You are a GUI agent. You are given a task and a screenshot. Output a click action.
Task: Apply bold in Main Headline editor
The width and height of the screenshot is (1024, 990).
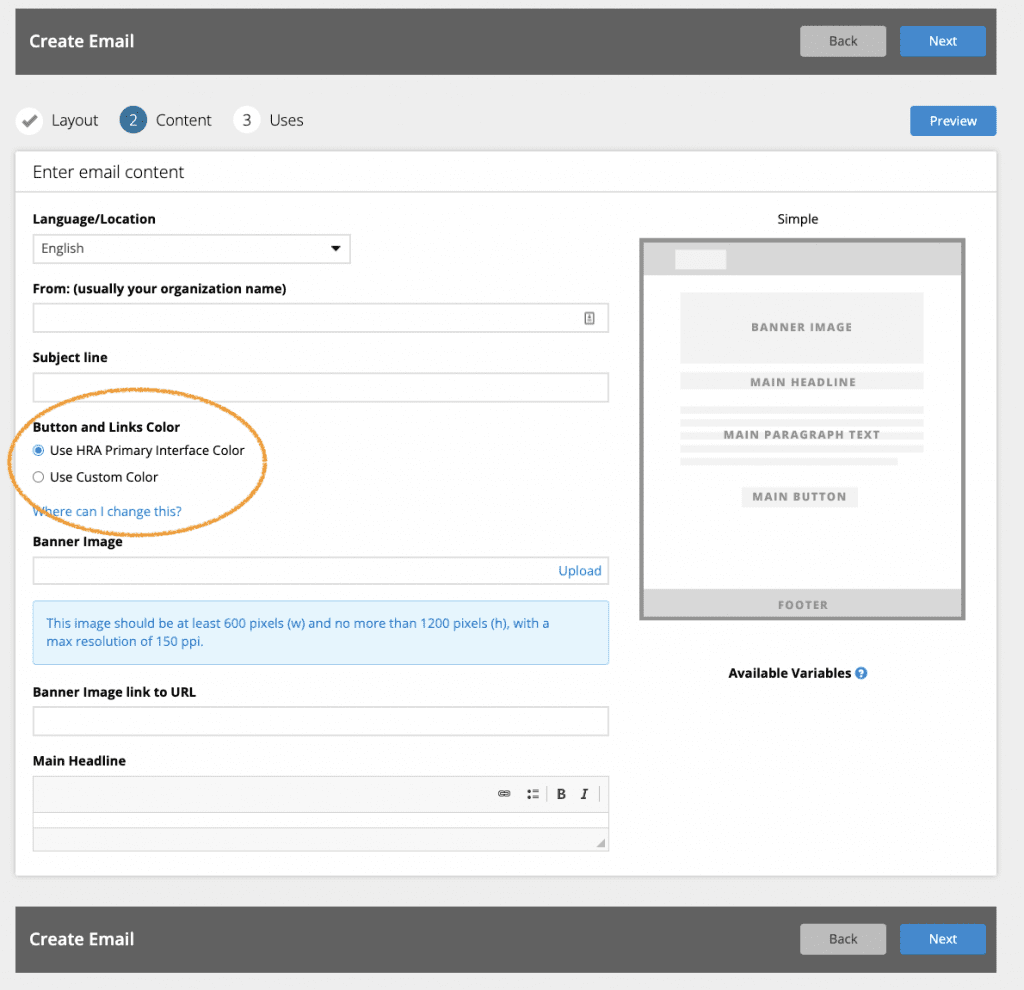pyautogui.click(x=561, y=793)
